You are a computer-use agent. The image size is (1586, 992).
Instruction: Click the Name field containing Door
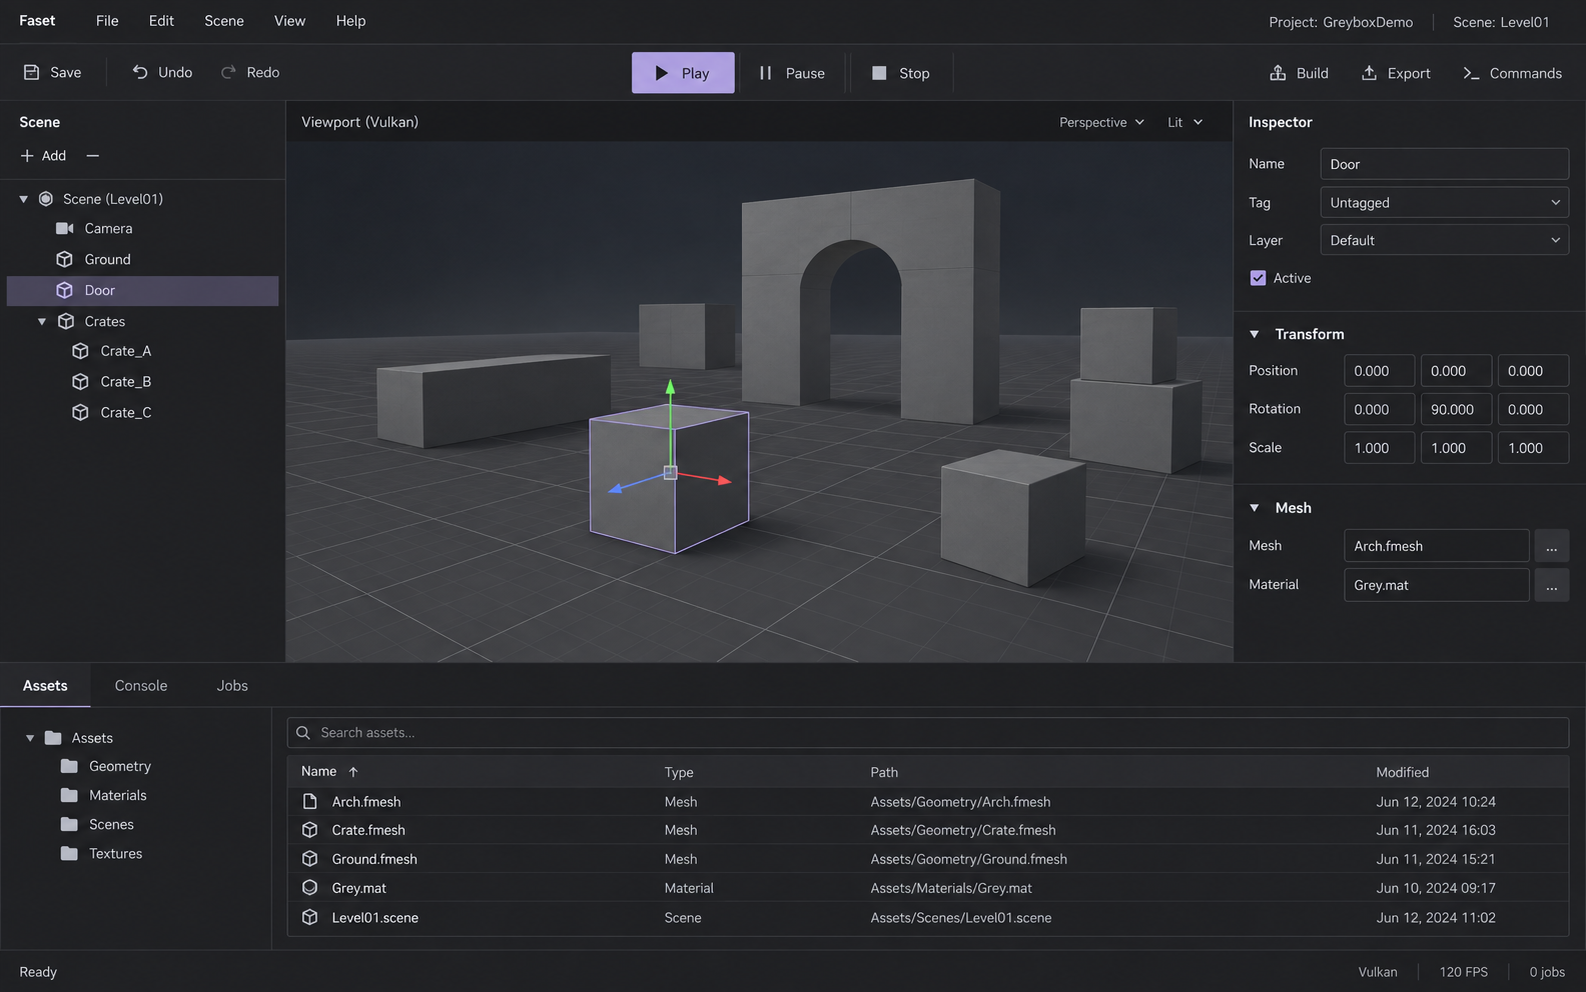tap(1444, 164)
